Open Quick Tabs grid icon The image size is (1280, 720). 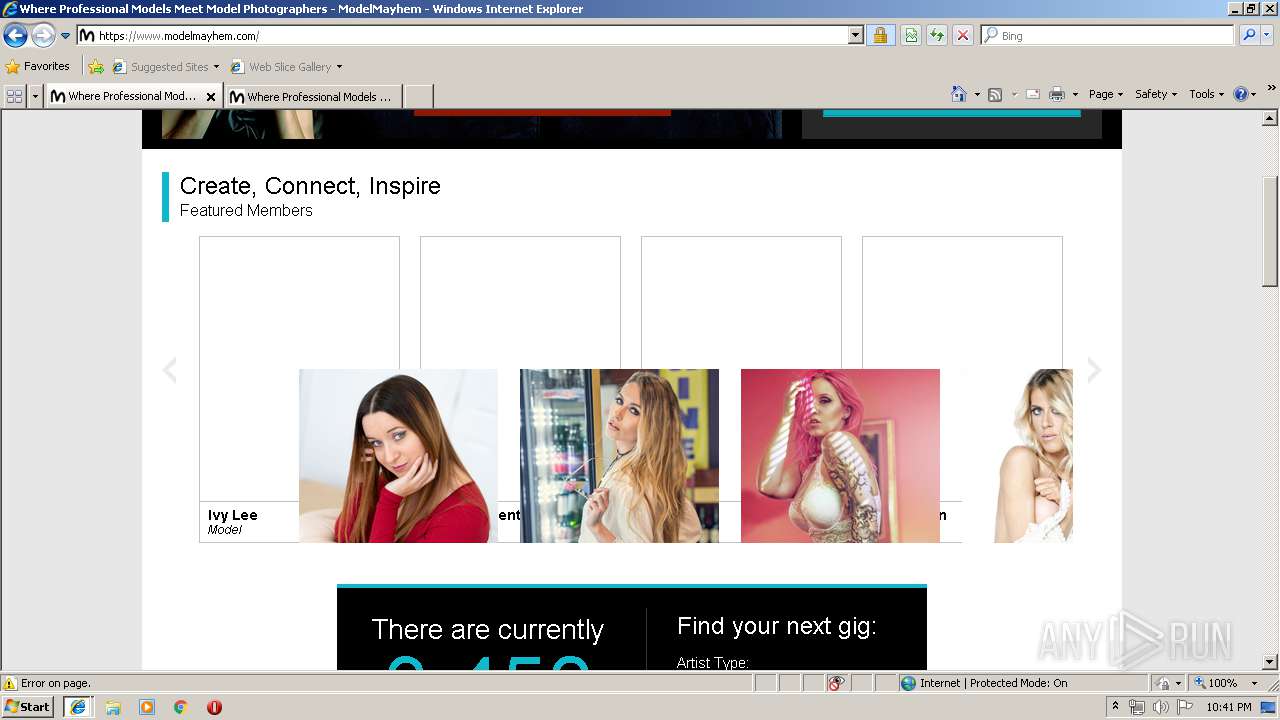click(x=14, y=96)
